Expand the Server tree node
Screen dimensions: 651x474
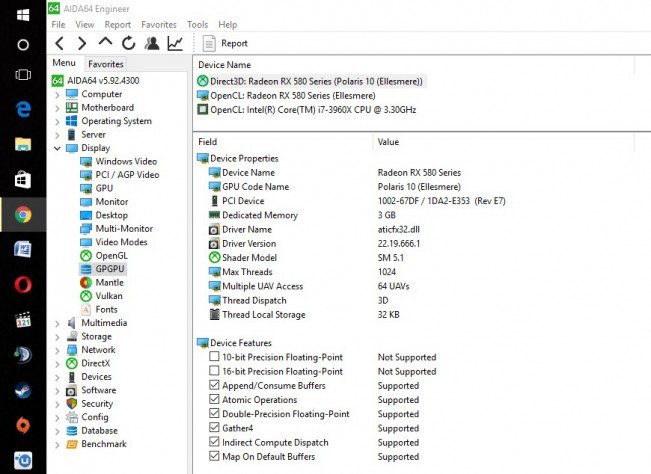[x=57, y=135]
